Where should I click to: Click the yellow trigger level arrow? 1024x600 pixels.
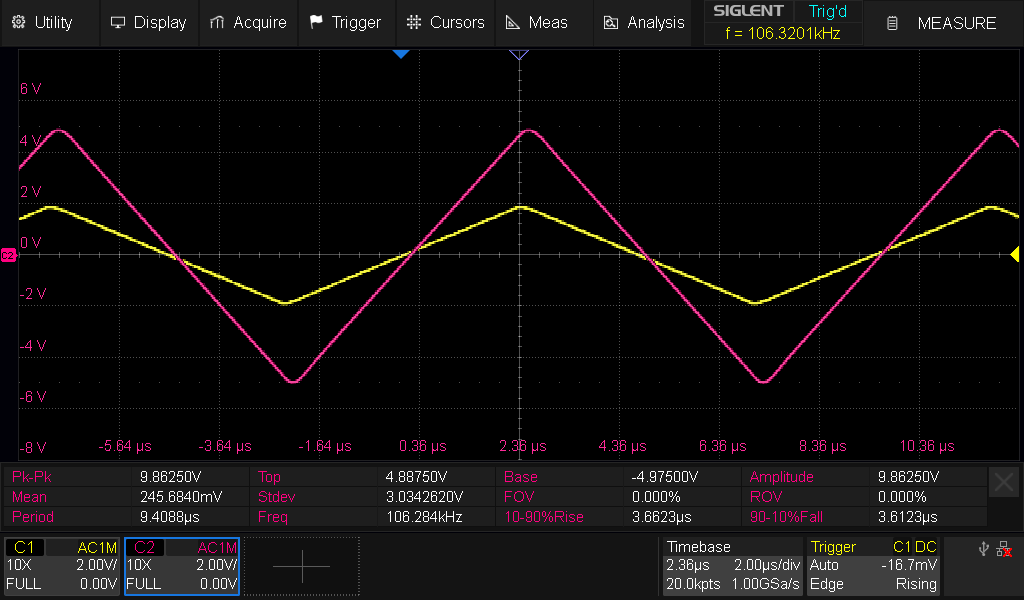(1015, 255)
